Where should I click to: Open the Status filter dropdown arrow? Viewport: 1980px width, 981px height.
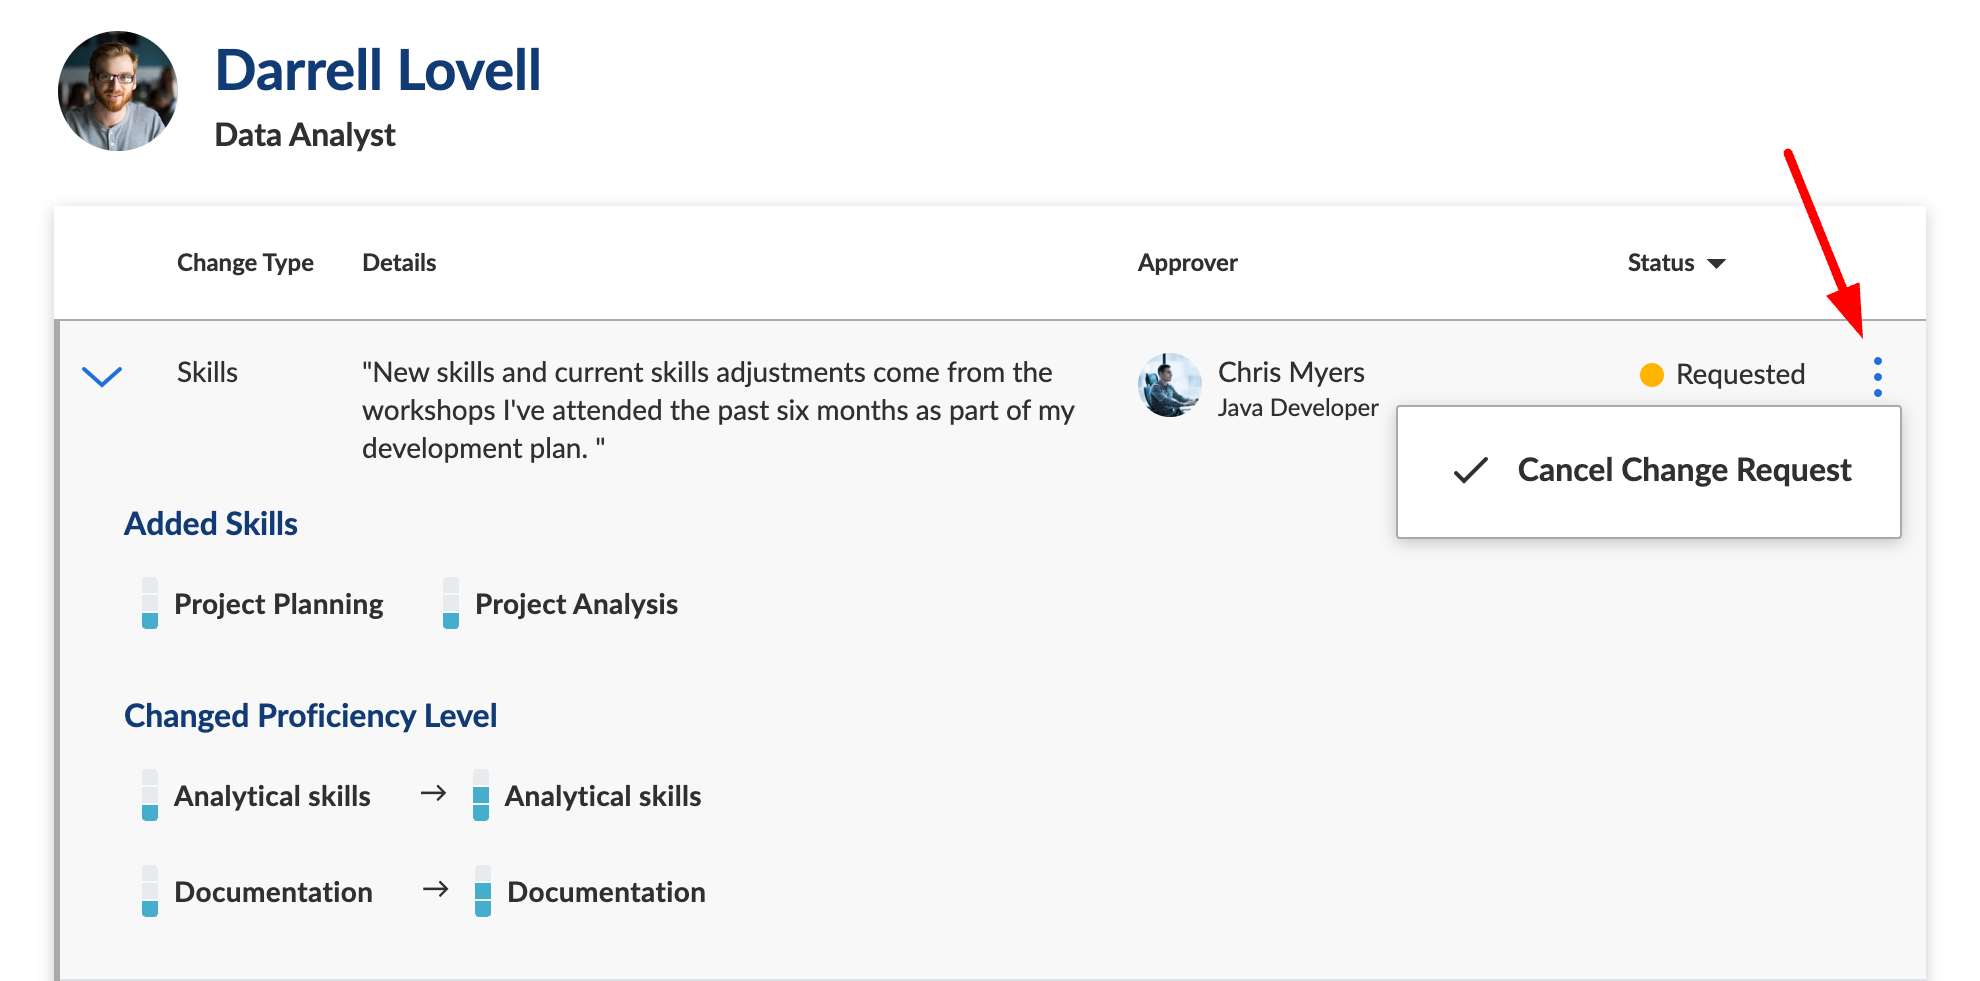pos(1716,264)
